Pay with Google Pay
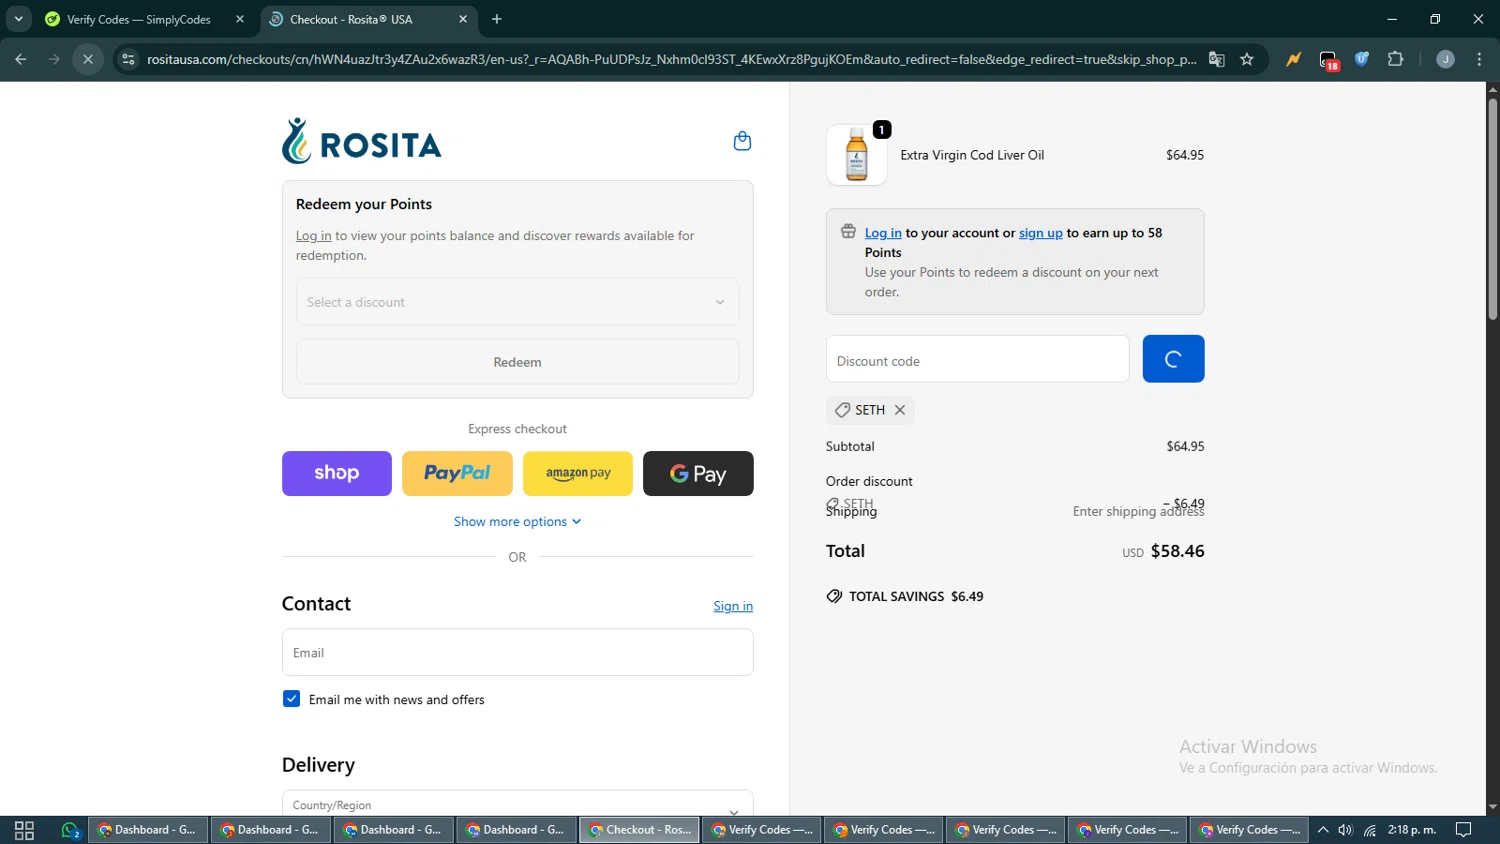This screenshot has width=1500, height=844. point(698,473)
